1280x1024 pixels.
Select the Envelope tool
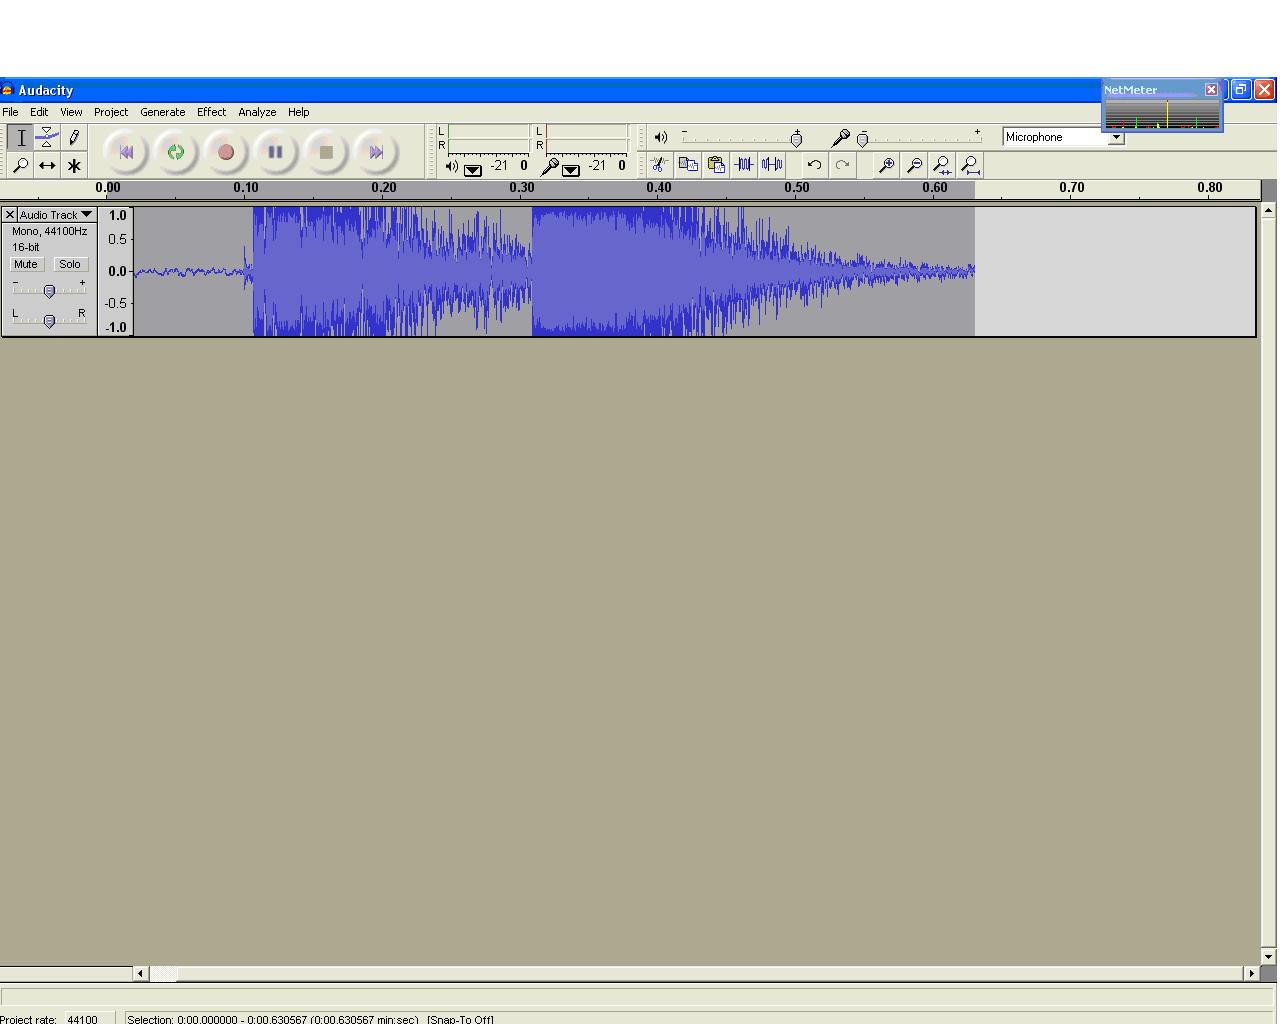[47, 138]
